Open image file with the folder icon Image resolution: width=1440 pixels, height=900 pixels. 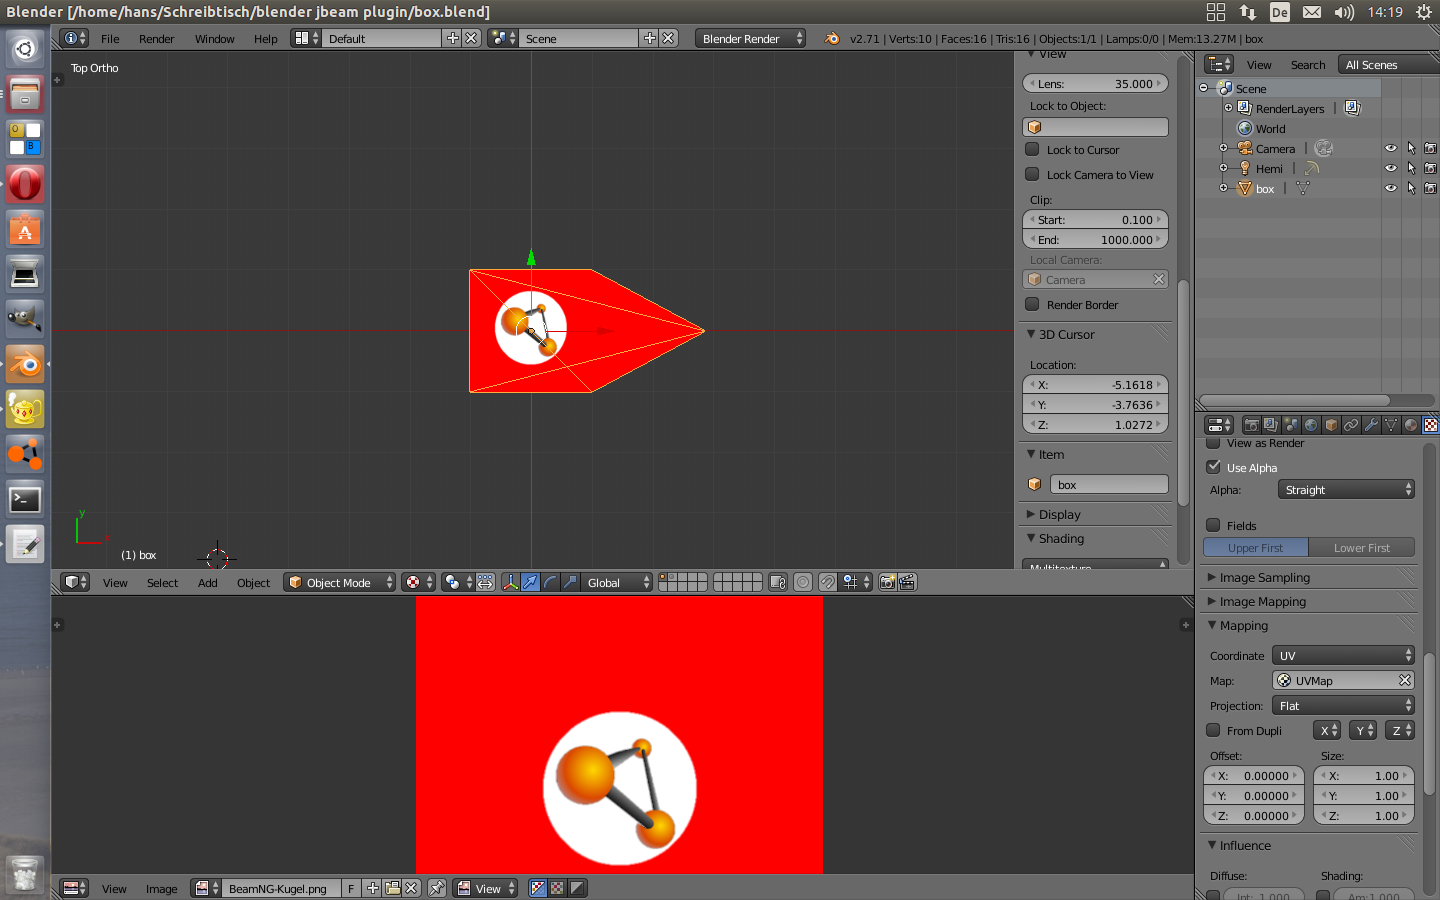point(392,888)
